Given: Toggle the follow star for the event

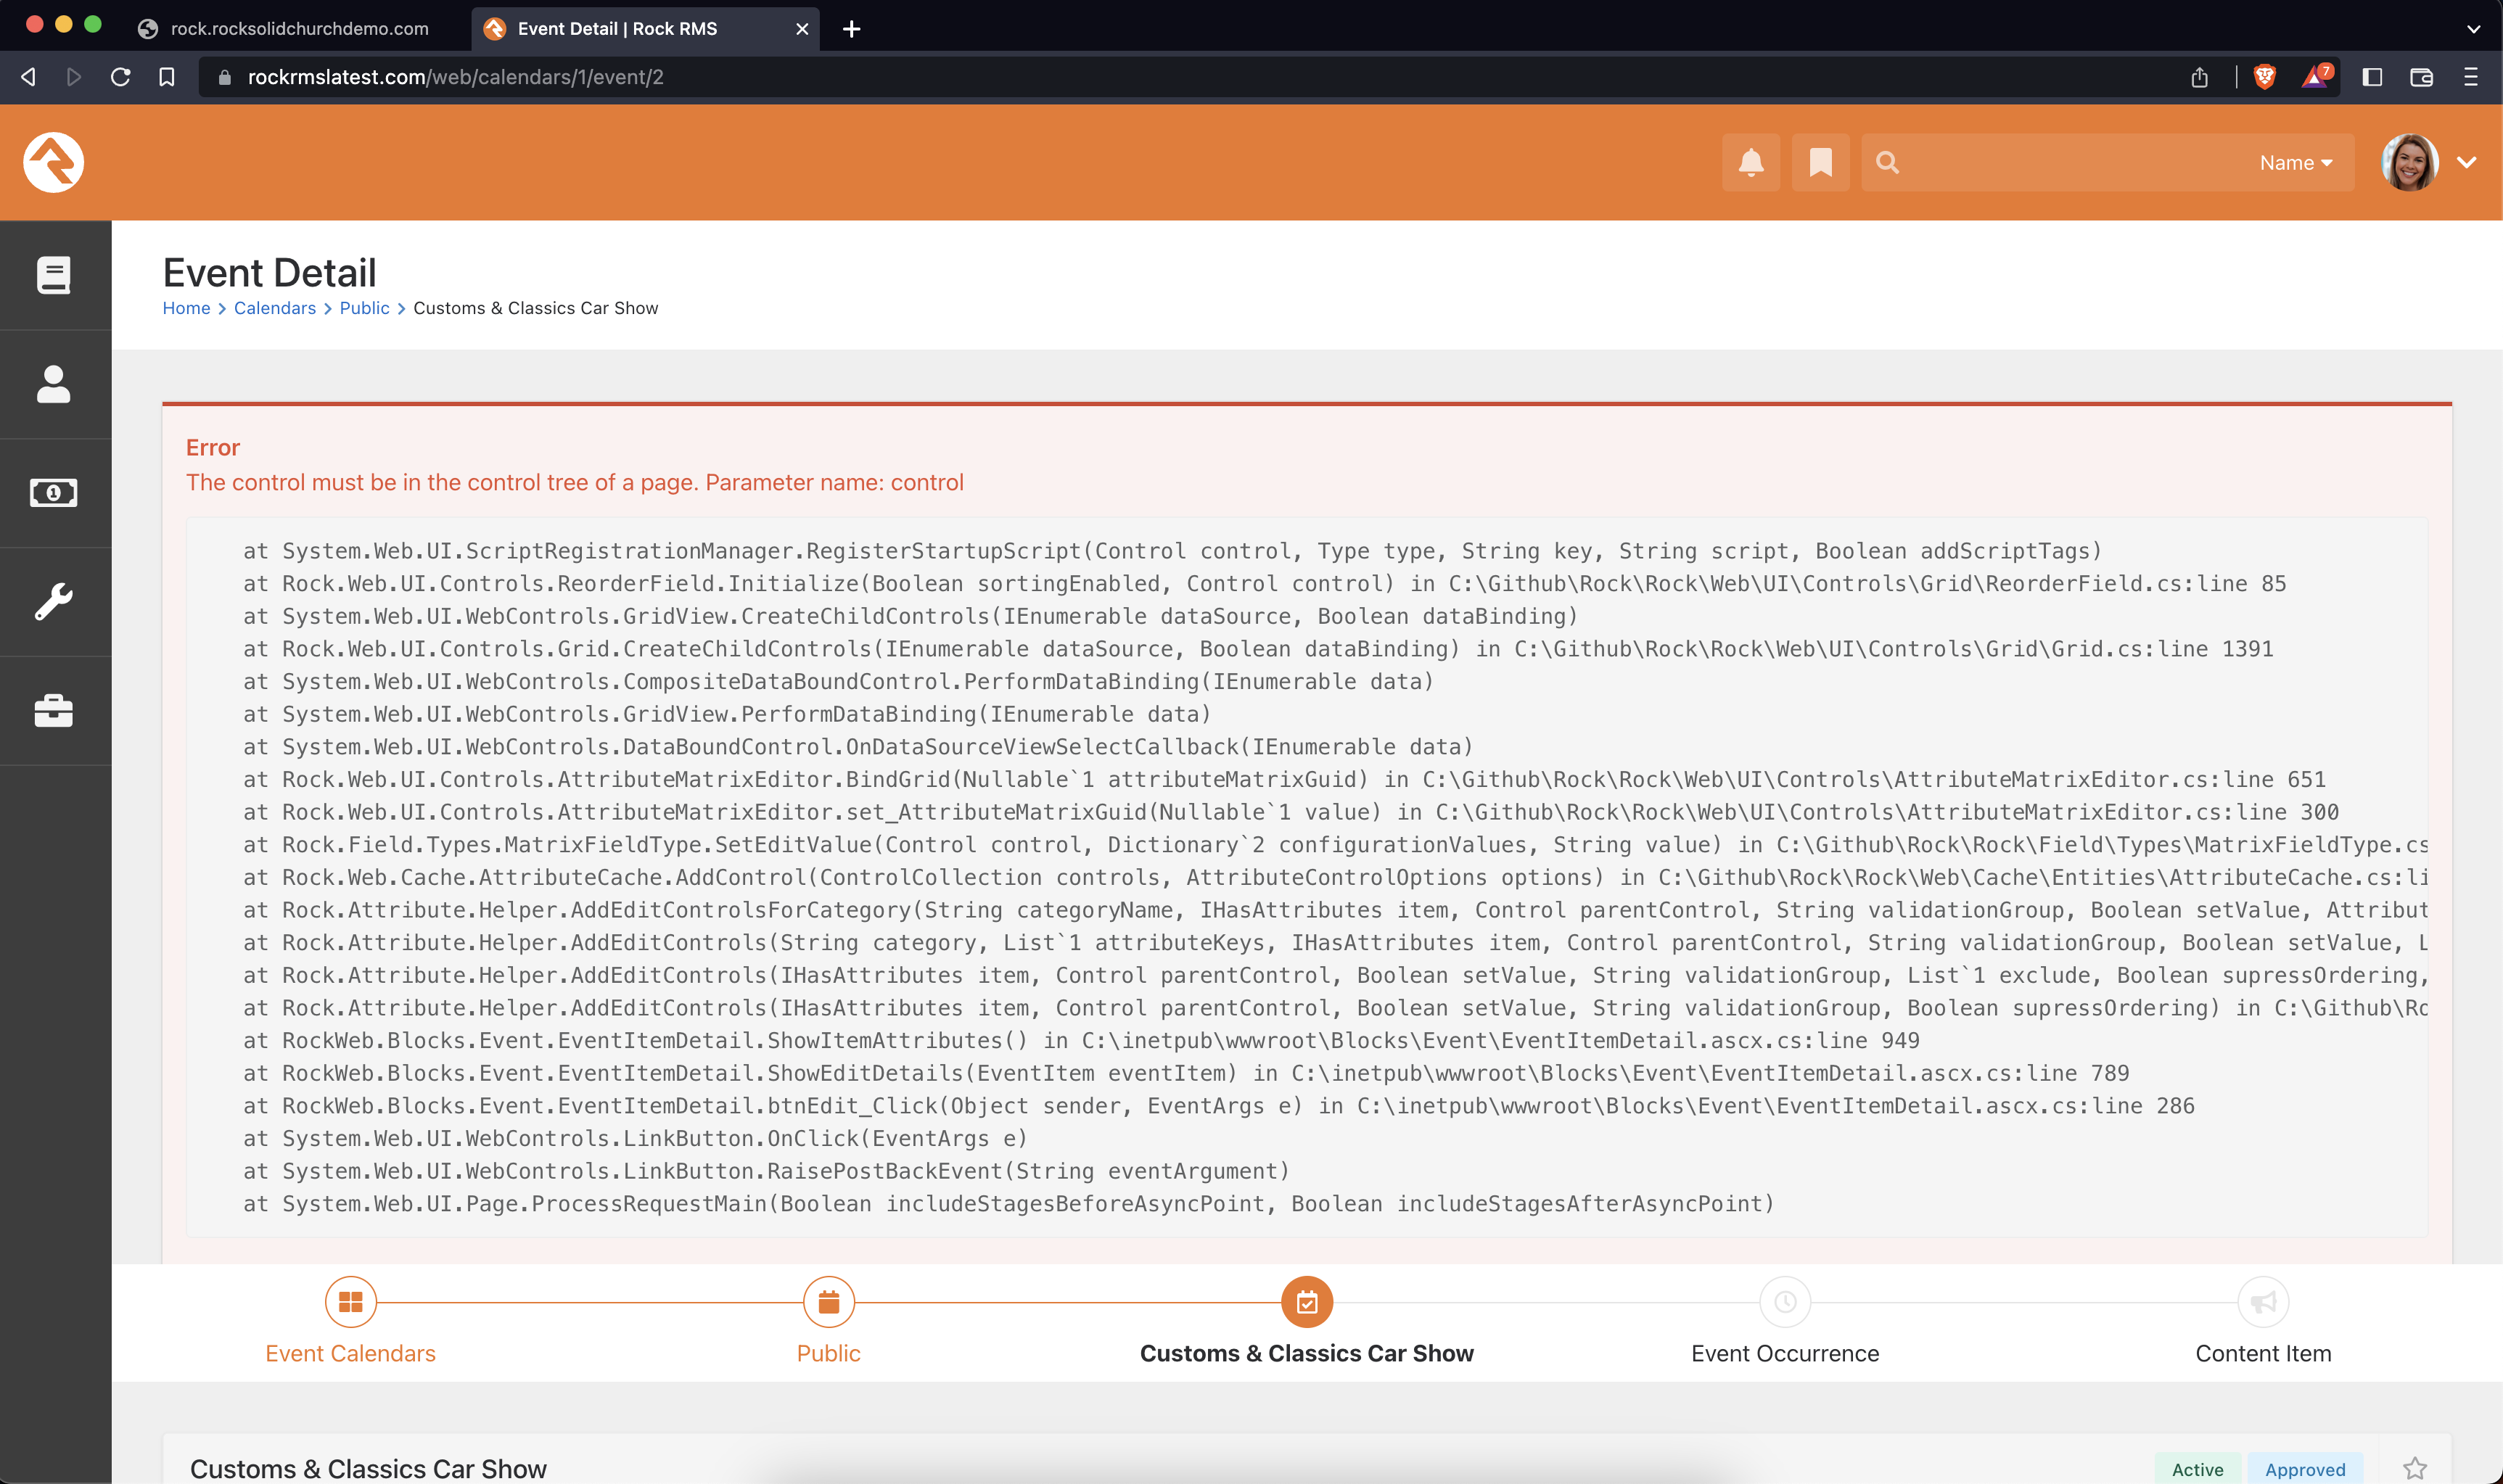Looking at the screenshot, I should [x=2415, y=1468].
